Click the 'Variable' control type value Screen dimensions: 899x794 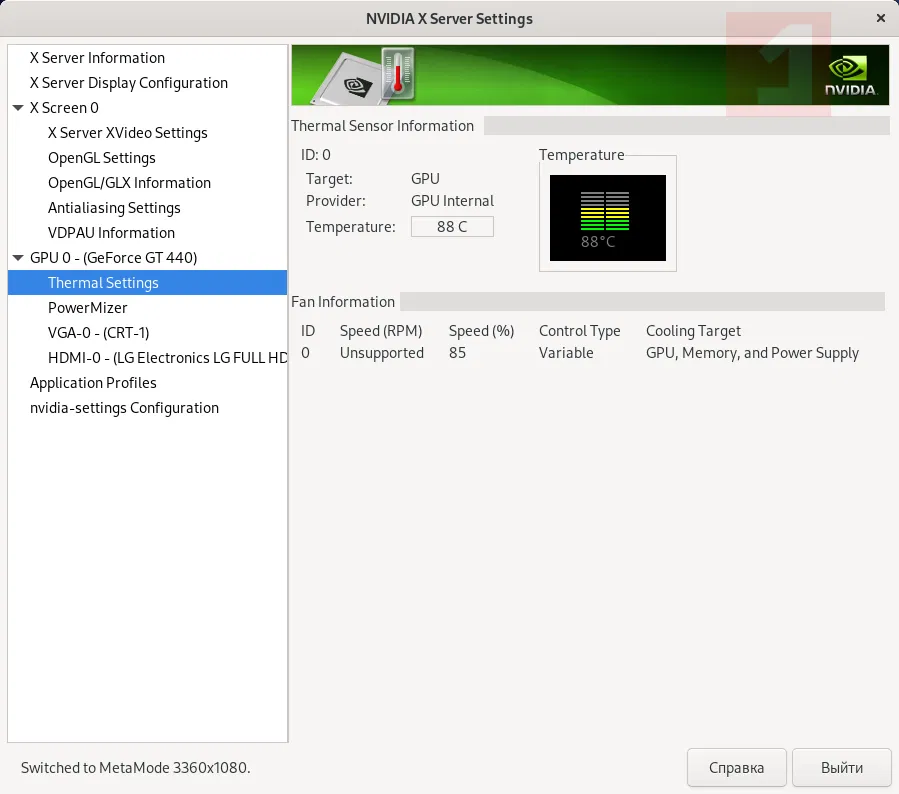[566, 353]
